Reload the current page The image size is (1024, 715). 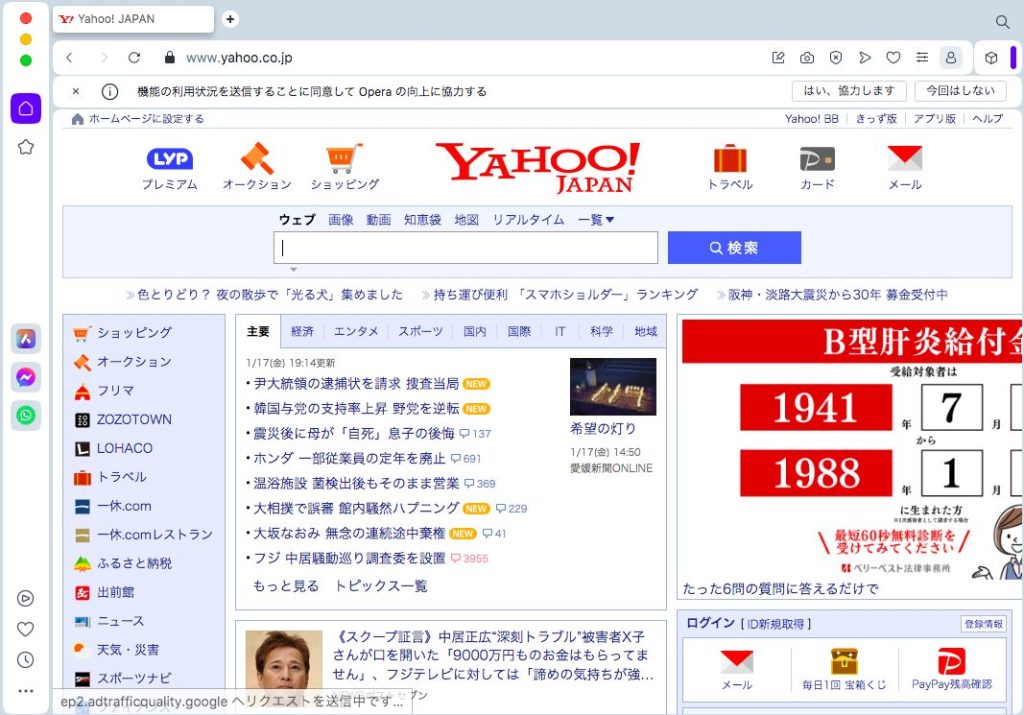tap(134, 57)
